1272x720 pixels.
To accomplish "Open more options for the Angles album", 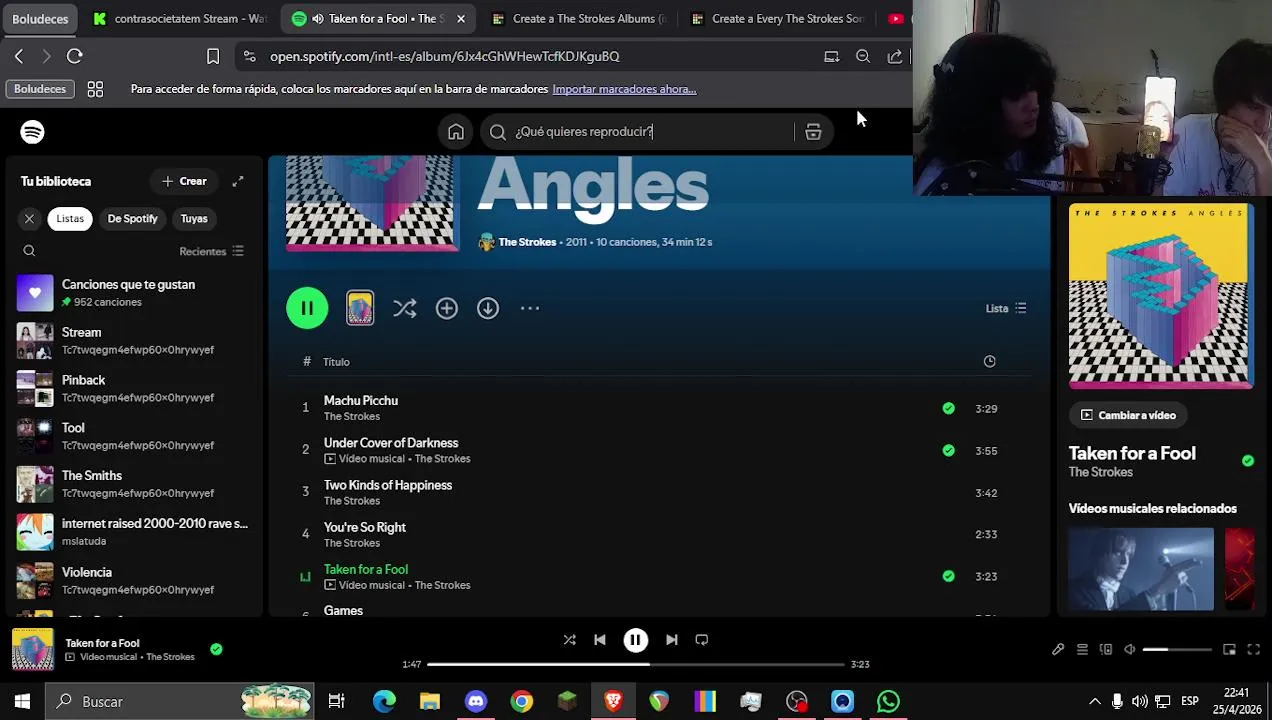I will pyautogui.click(x=530, y=308).
